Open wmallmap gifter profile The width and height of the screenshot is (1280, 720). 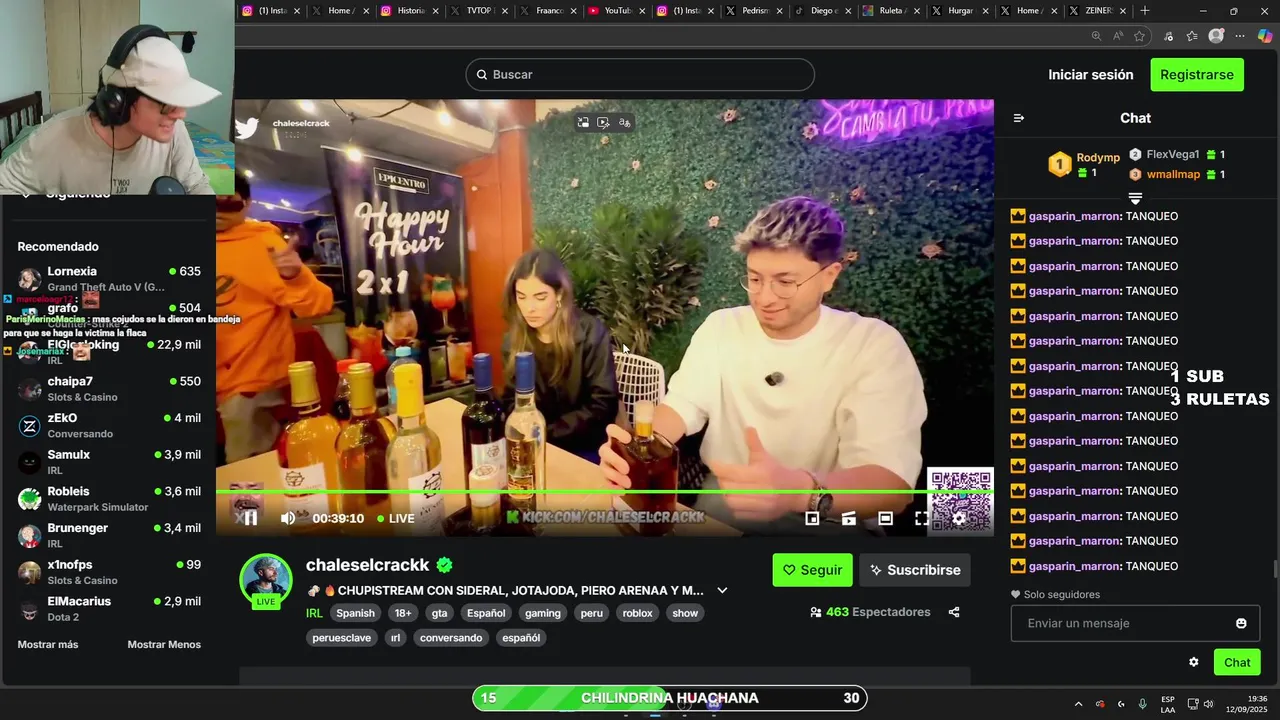tap(1176, 174)
